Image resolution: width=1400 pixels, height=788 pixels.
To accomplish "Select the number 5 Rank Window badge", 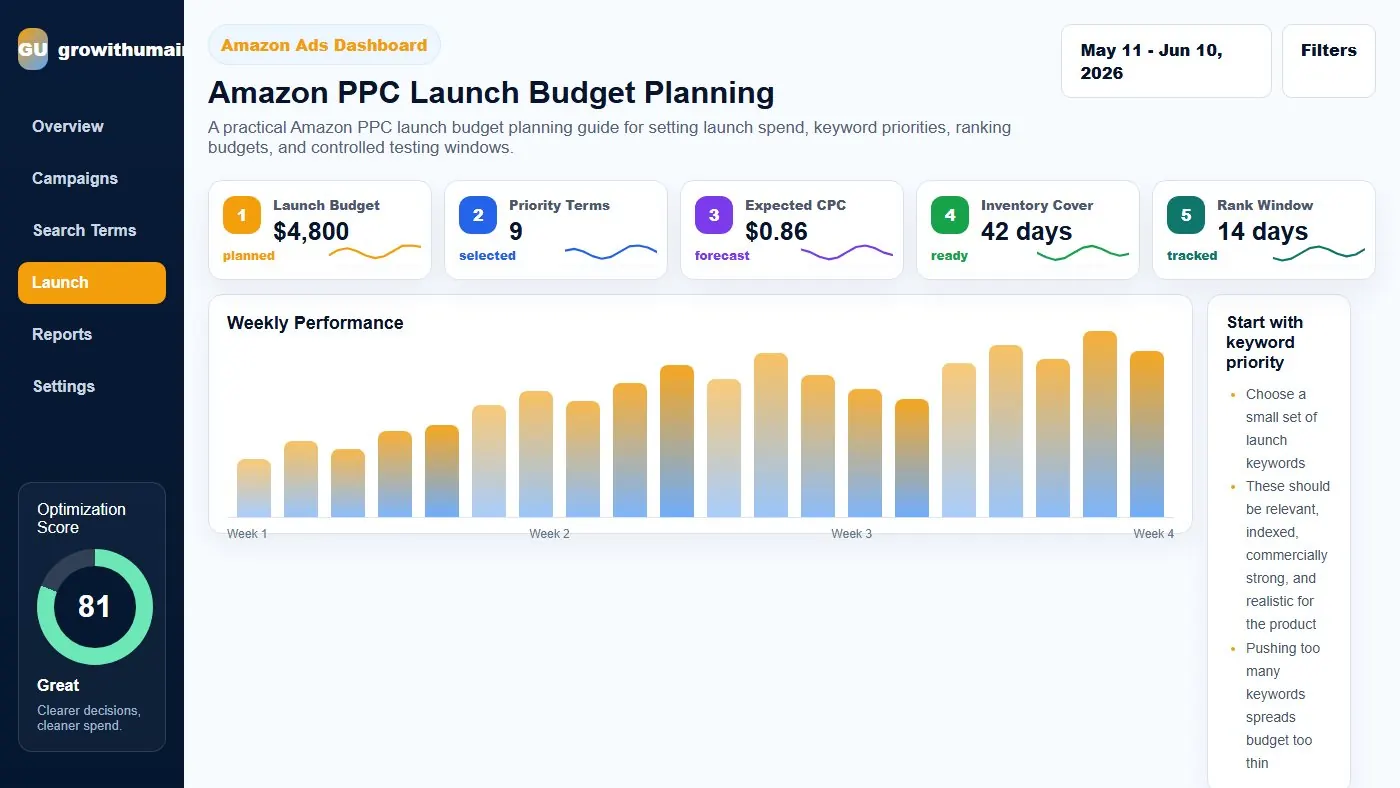I will click(x=1186, y=215).
